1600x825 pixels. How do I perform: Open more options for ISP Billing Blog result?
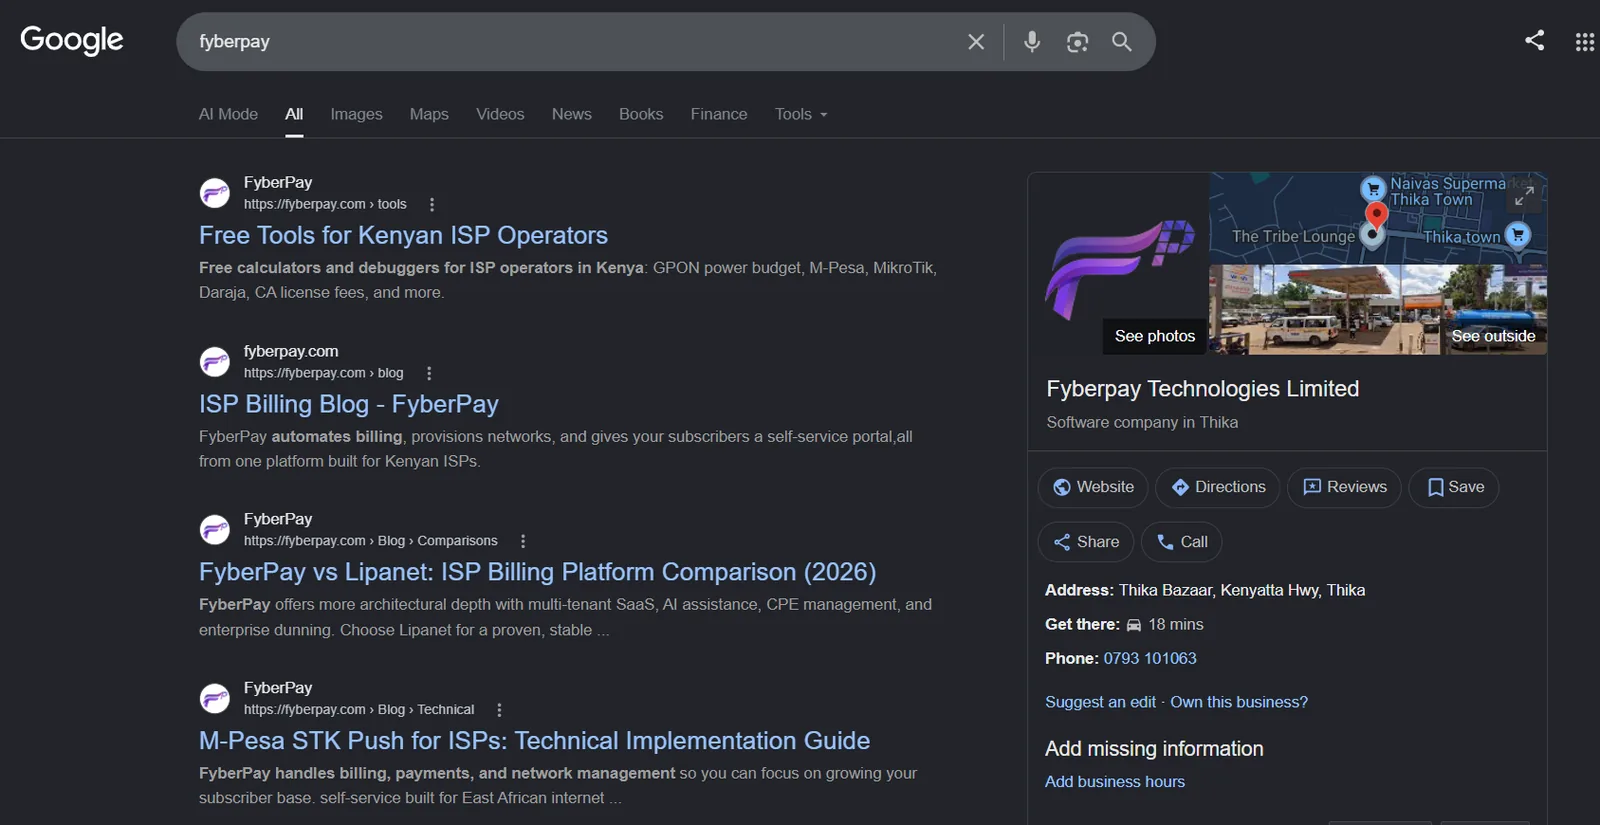click(x=429, y=373)
